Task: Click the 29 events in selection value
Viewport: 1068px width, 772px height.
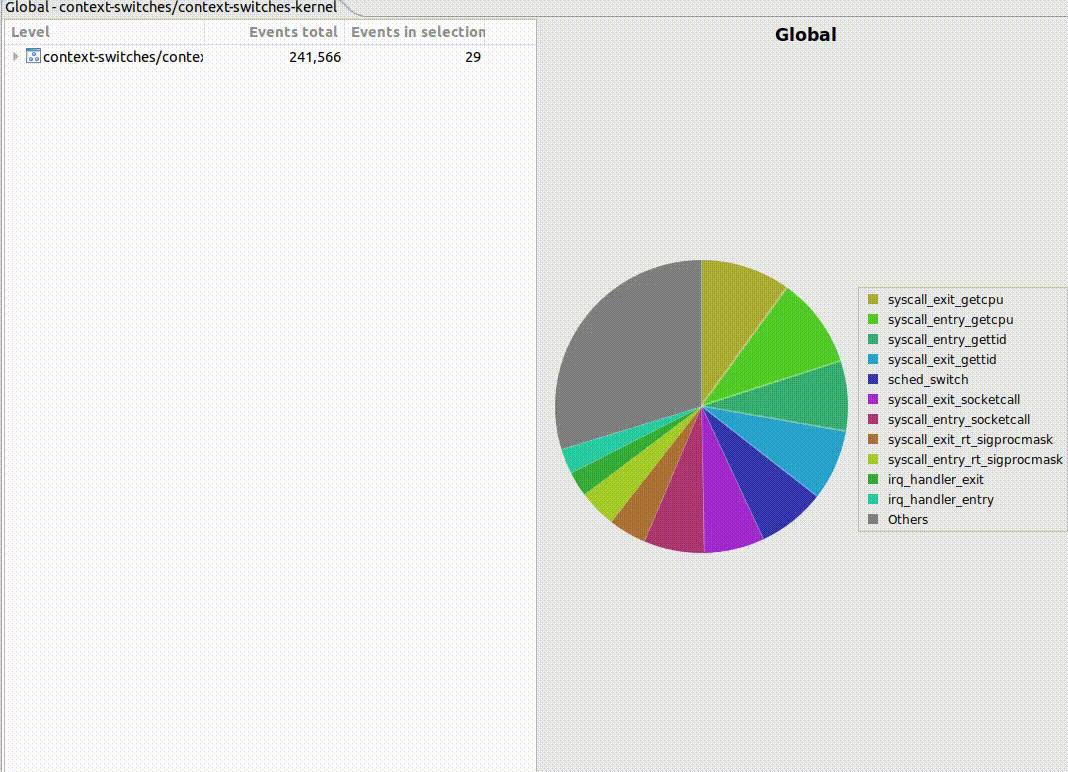Action: (473, 57)
